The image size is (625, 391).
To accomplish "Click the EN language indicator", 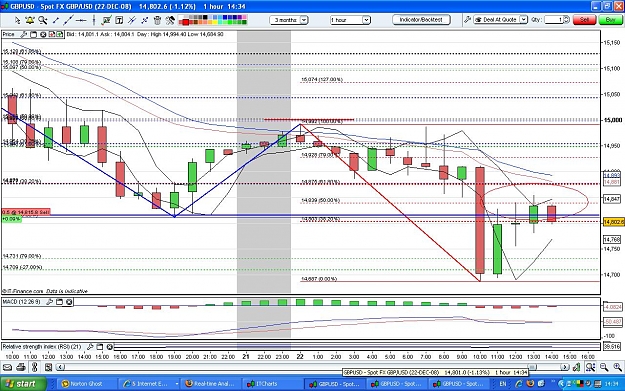I will 503,384.
